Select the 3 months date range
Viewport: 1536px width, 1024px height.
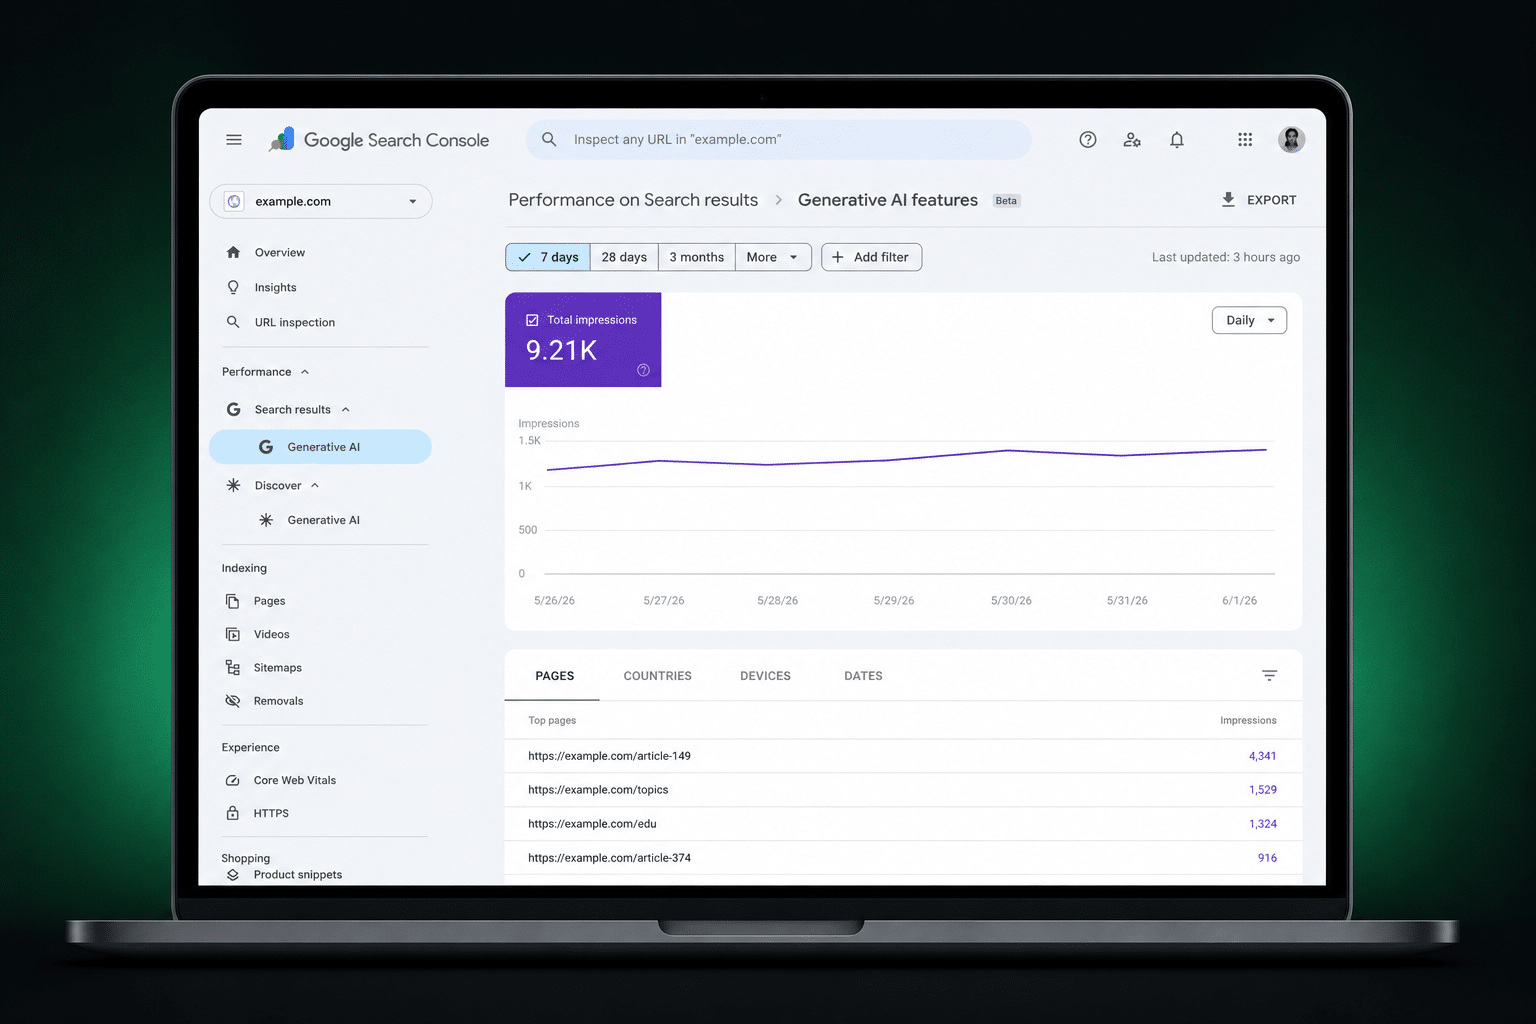coord(696,257)
